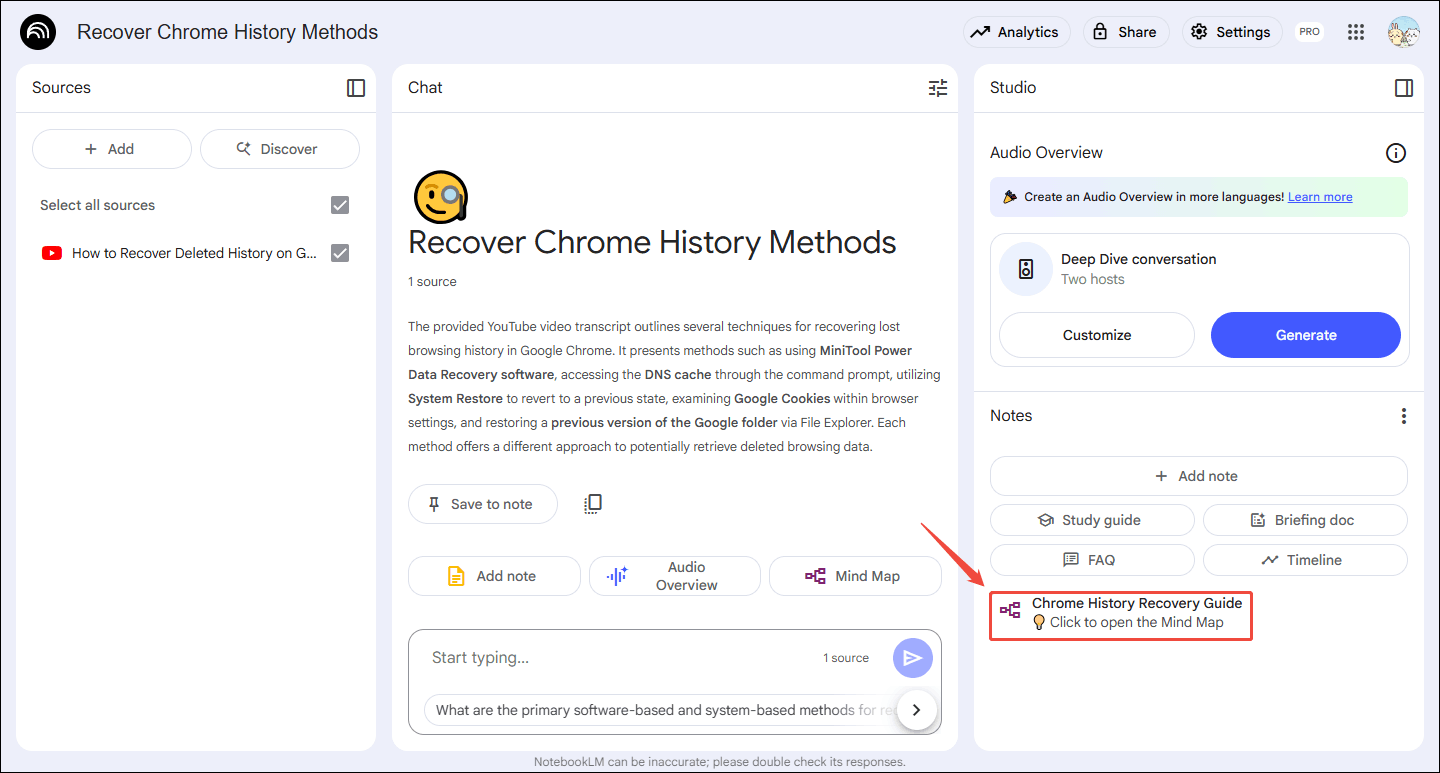This screenshot has width=1440, height=773.
Task: Uncheck the How to Recover Deleted History source
Action: [x=340, y=253]
